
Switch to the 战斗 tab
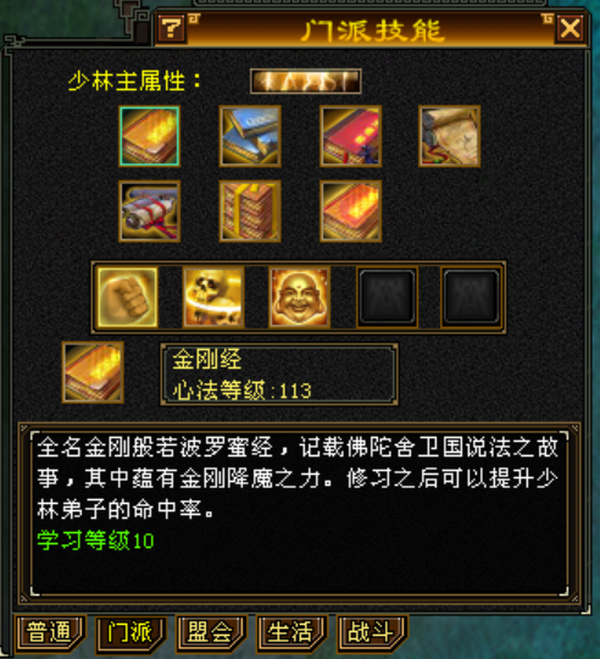click(372, 633)
